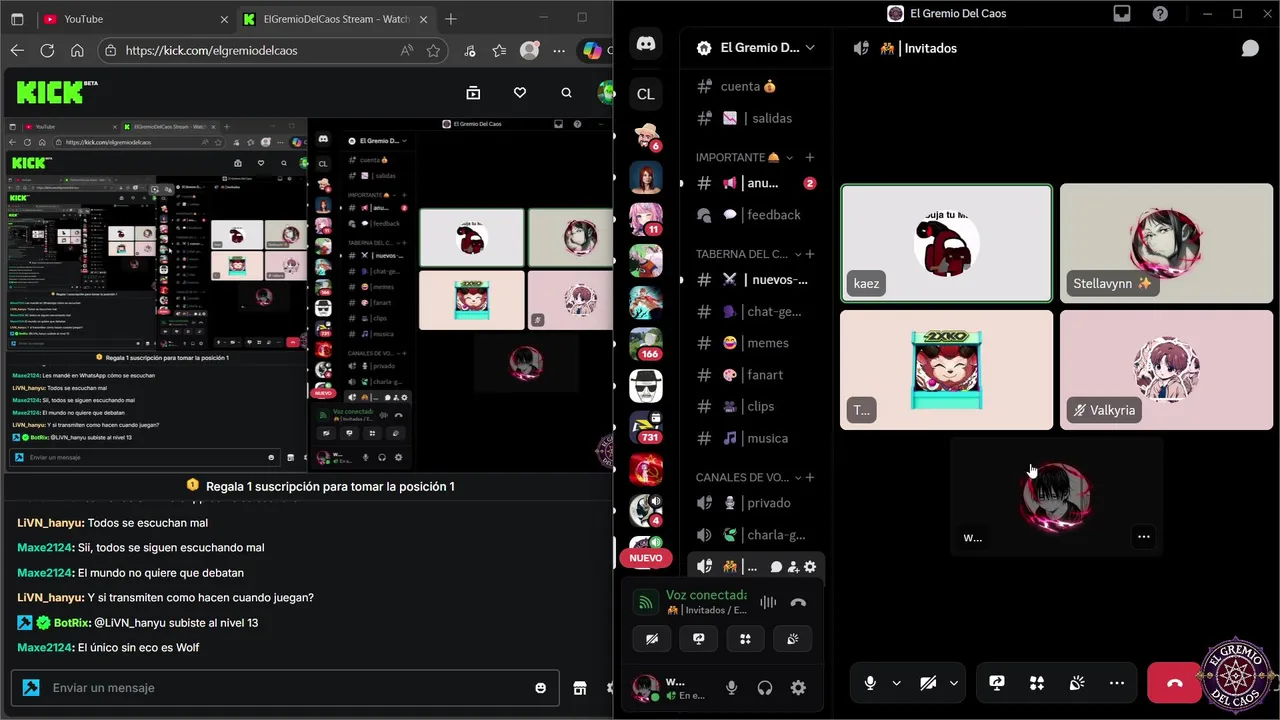The height and width of the screenshot is (720, 1280).
Task: Open the fanart channel
Action: [755, 375]
